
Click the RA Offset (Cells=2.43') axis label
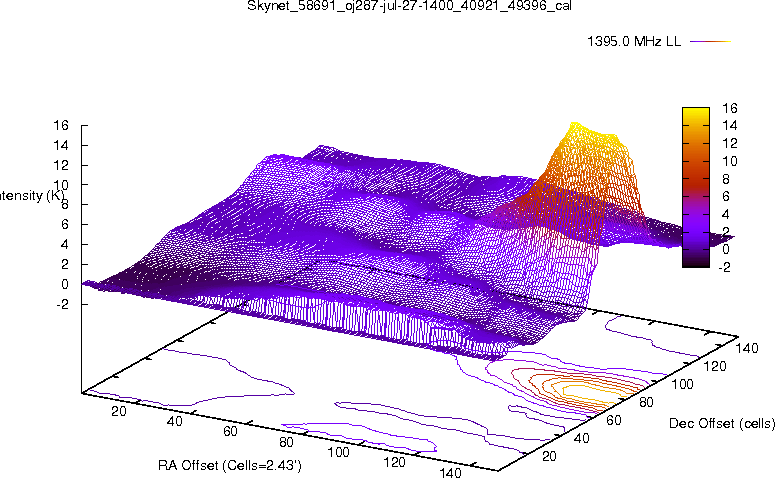230,465
